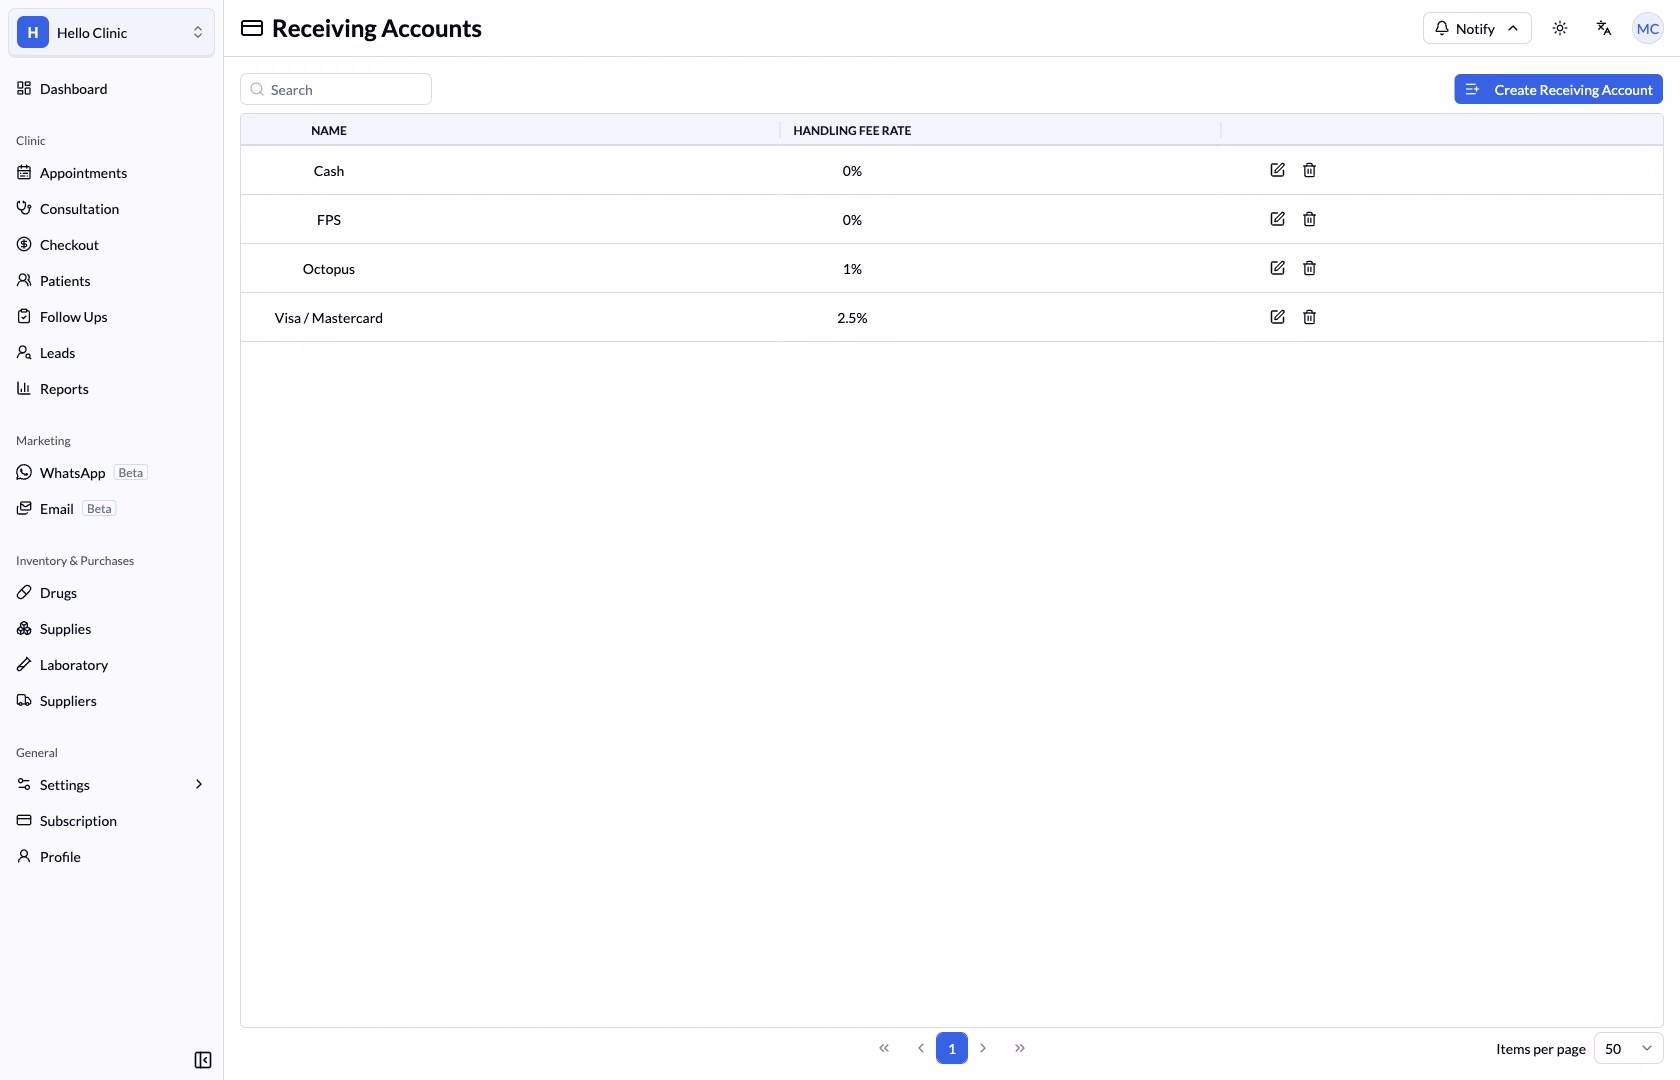Open WhatsApp marketing in sidebar

point(111,472)
